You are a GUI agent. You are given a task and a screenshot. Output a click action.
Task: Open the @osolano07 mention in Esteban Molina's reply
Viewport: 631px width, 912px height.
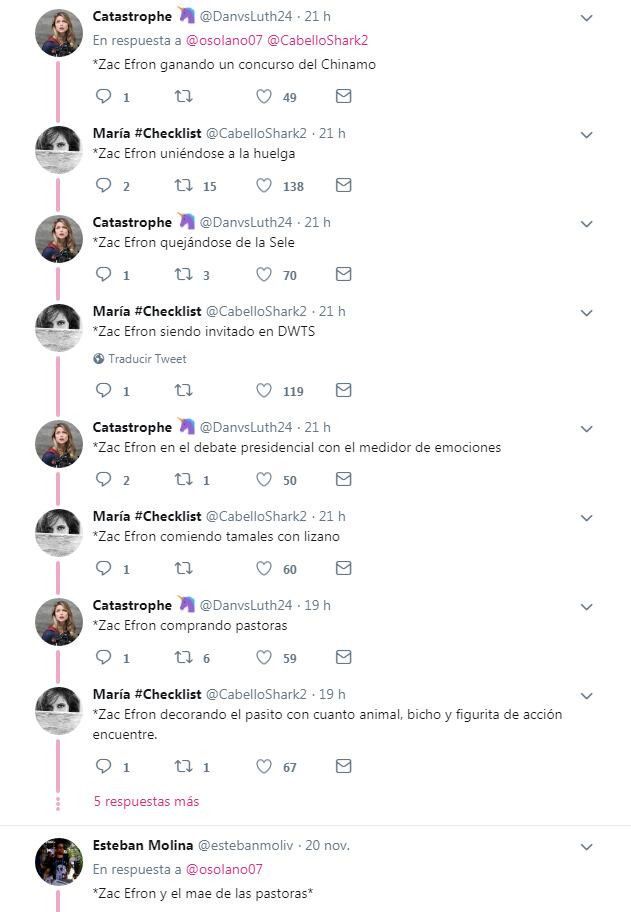pyautogui.click(x=224, y=869)
